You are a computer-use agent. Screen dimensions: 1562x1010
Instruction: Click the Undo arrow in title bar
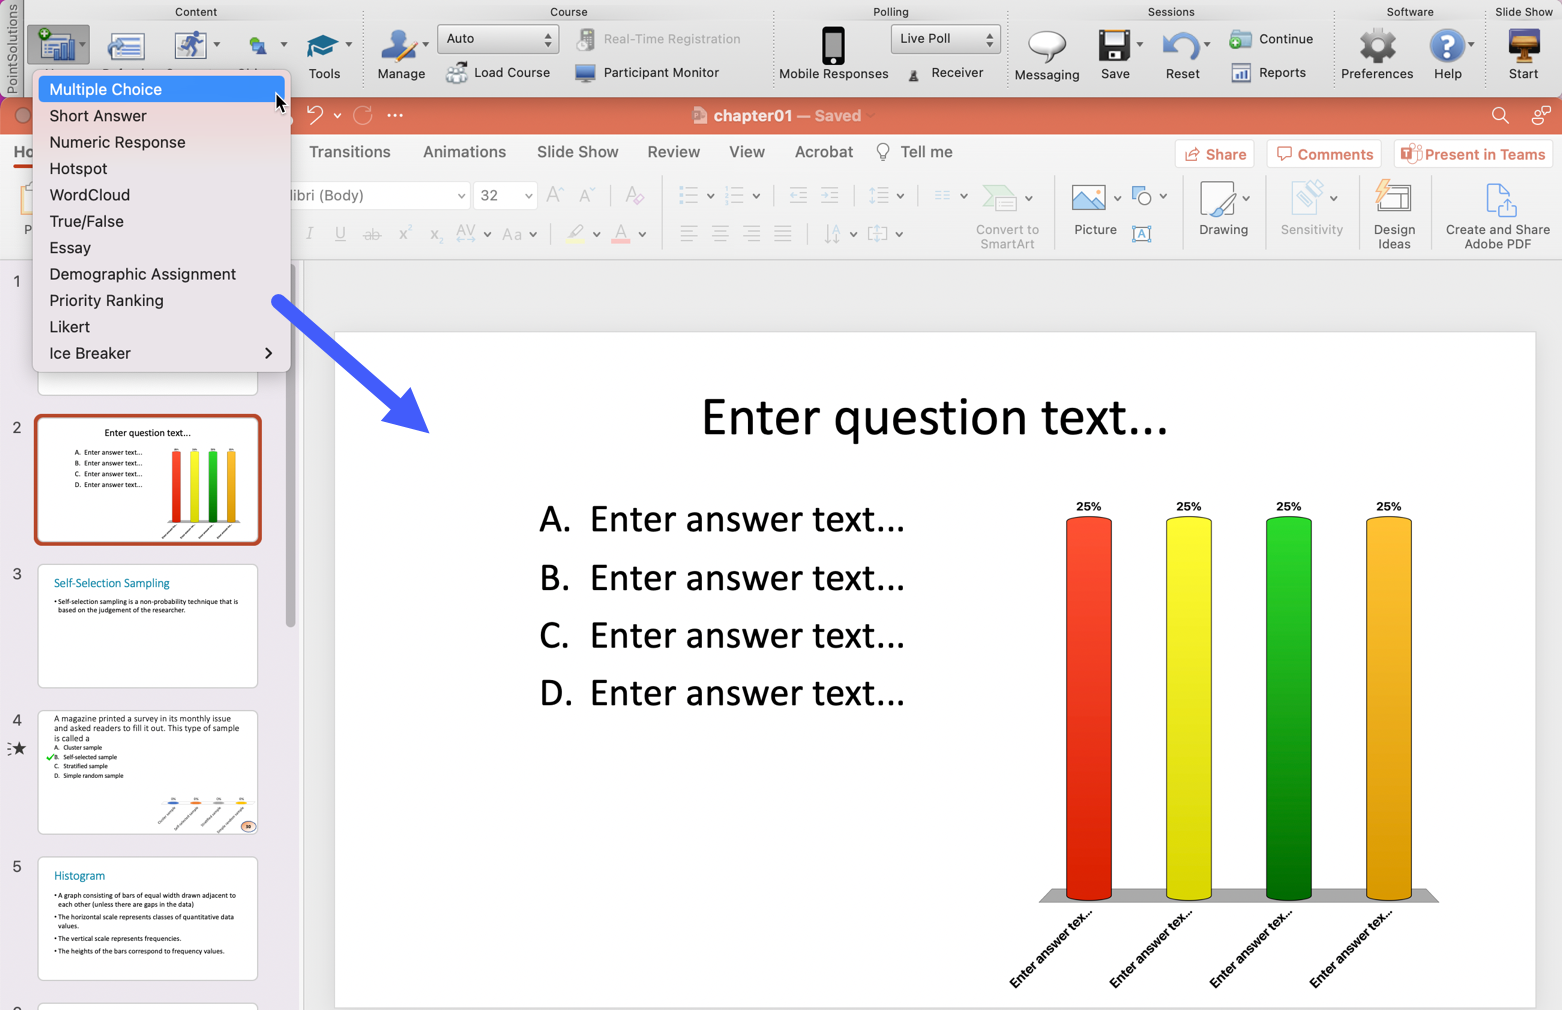314,115
